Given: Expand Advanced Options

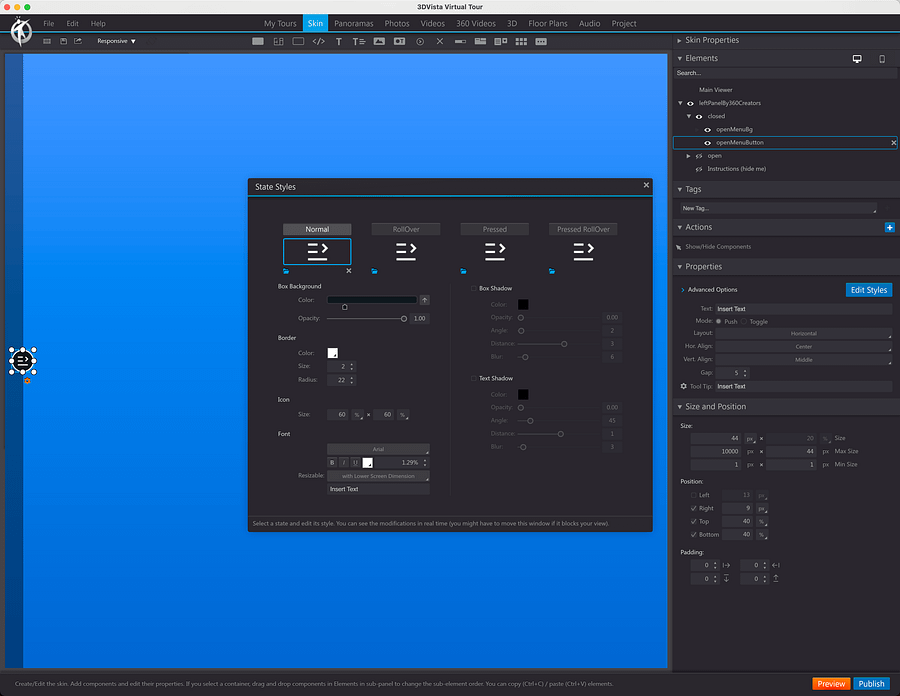Looking at the screenshot, I should pos(682,290).
